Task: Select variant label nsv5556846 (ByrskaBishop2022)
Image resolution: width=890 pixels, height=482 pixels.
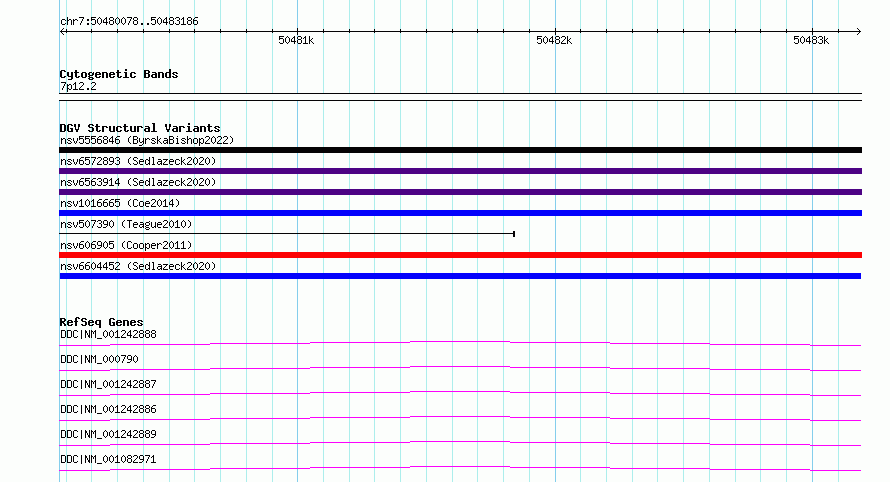Action: click(x=147, y=140)
